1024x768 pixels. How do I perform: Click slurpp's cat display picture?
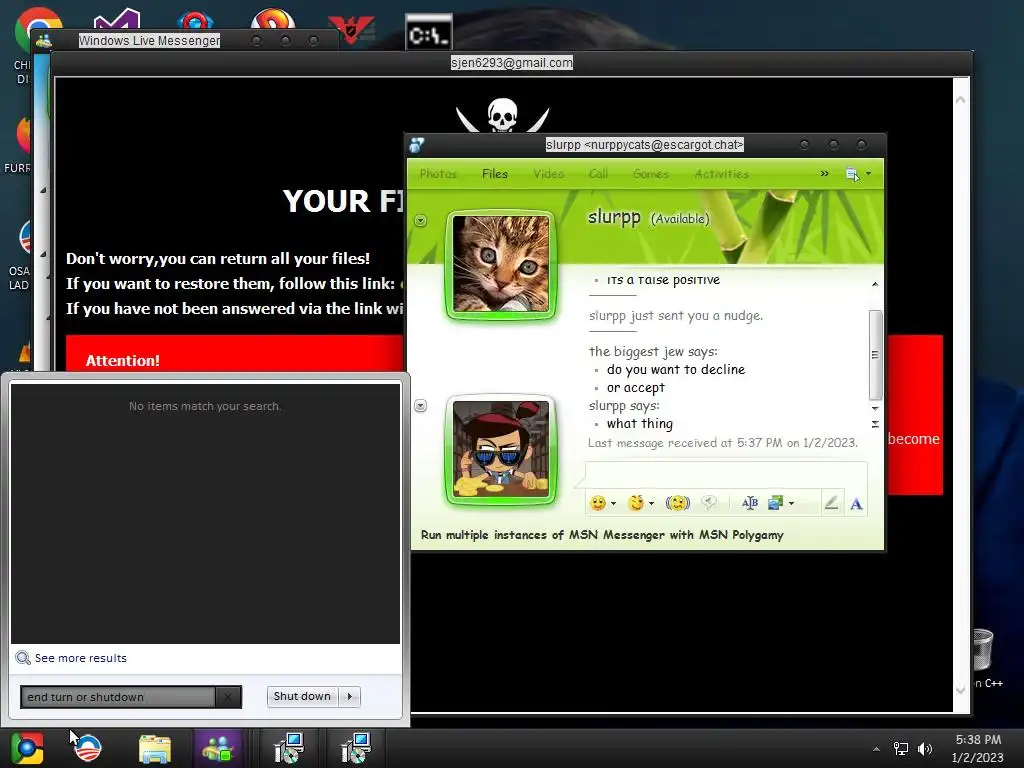(x=501, y=264)
